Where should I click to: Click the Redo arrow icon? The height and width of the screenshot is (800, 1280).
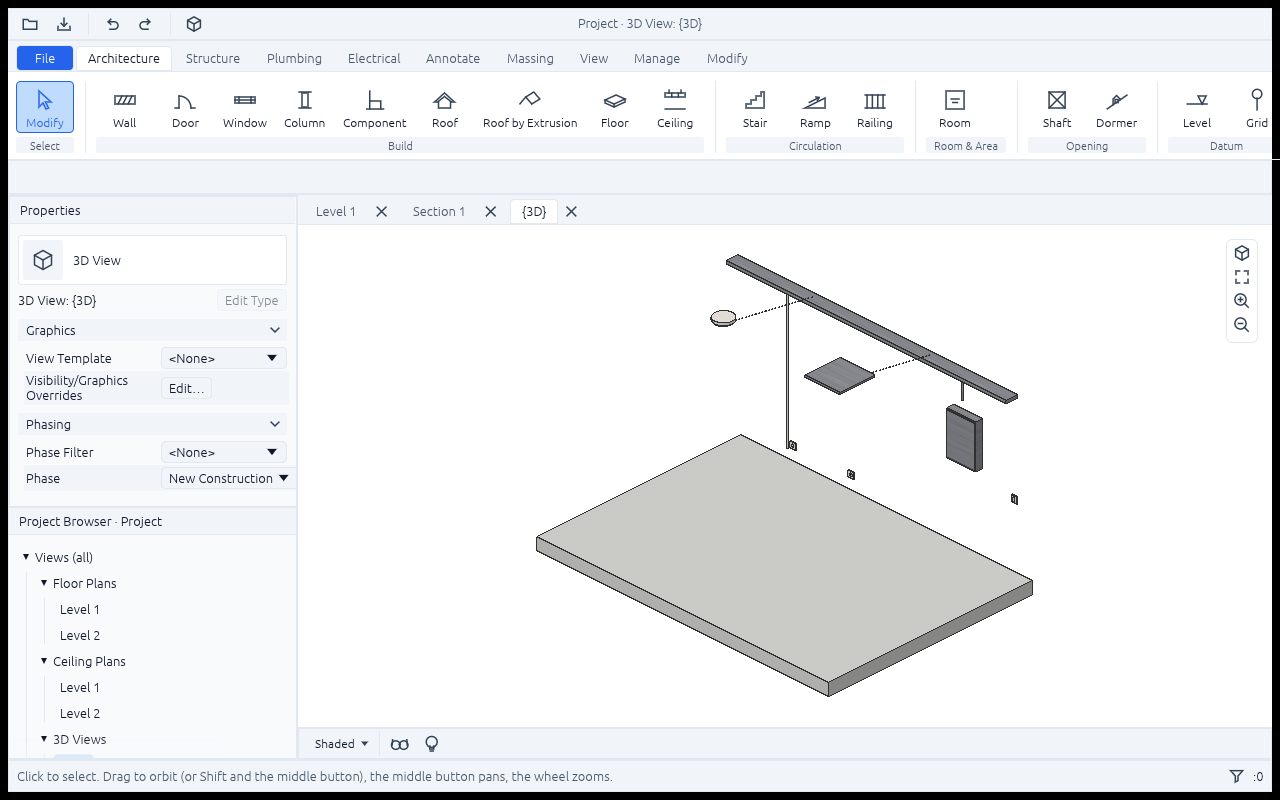145,24
